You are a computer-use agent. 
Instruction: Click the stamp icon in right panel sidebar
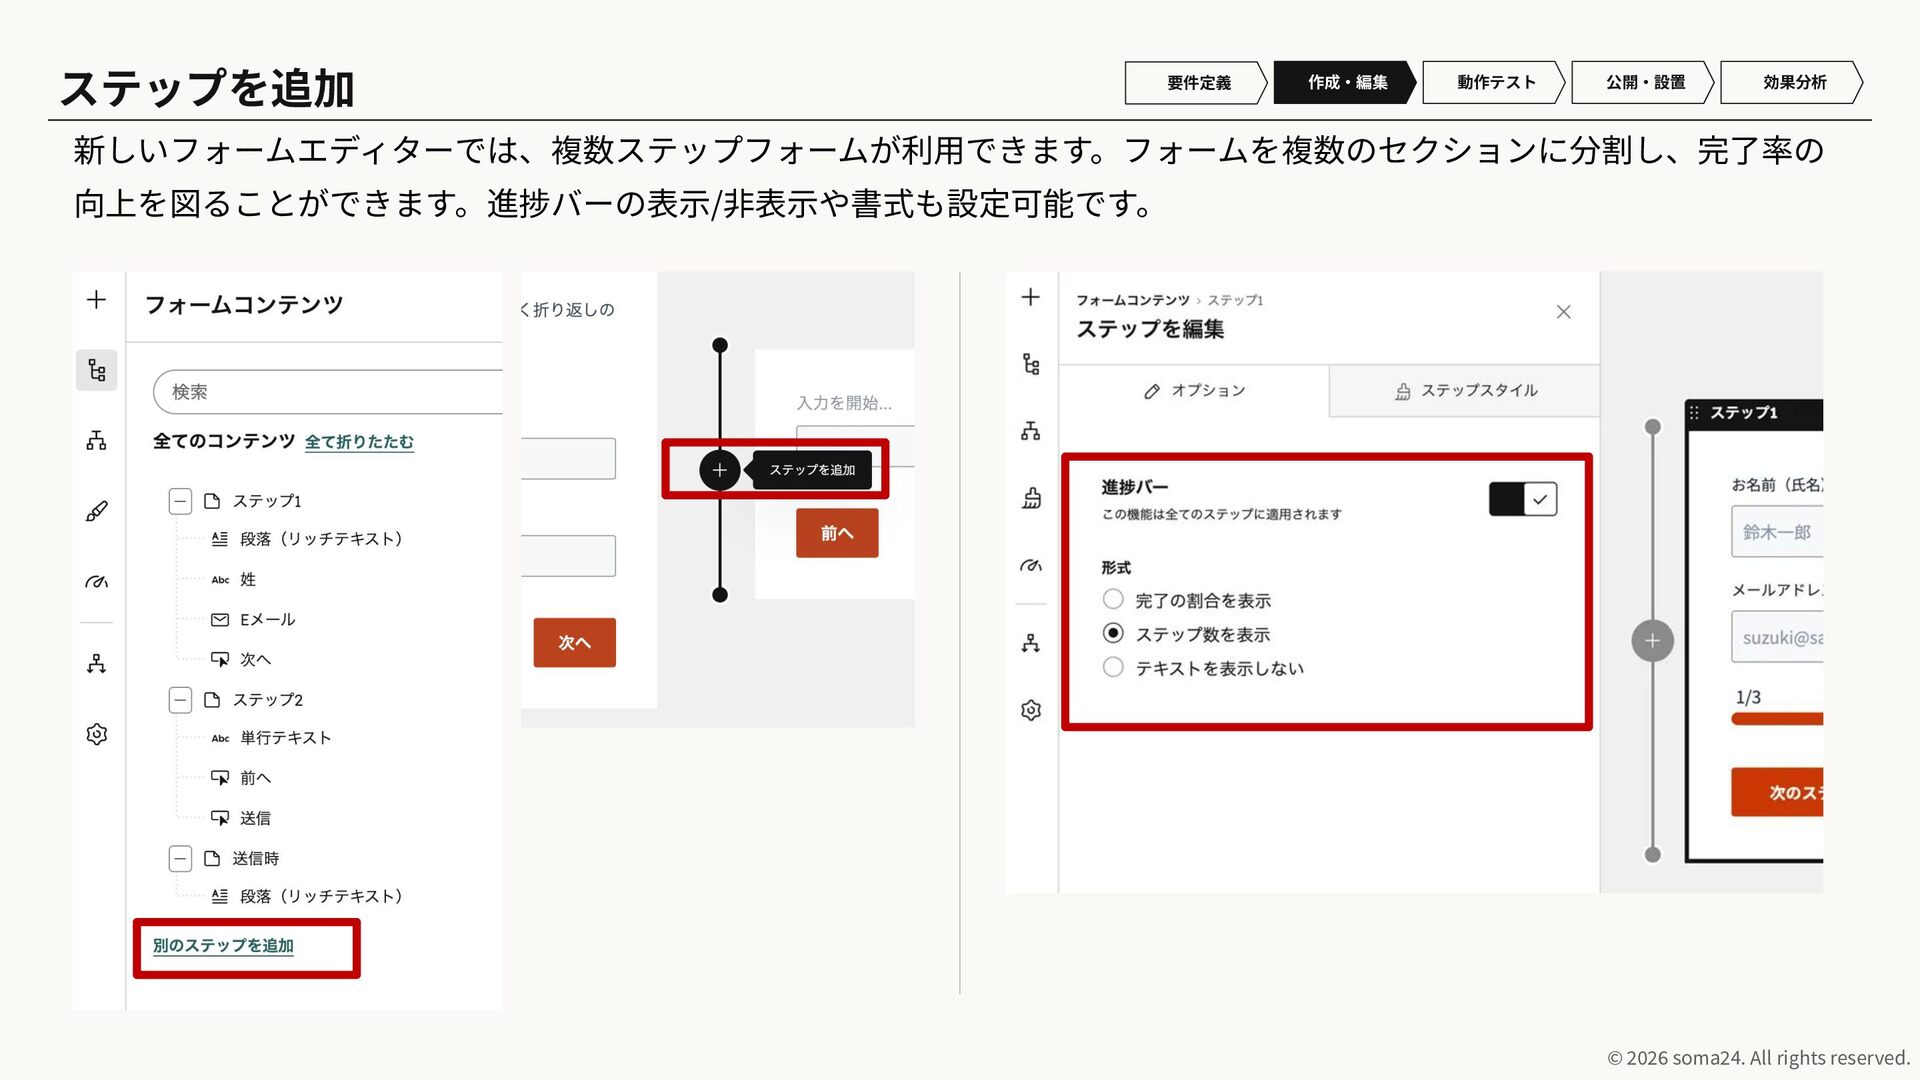tap(1031, 498)
